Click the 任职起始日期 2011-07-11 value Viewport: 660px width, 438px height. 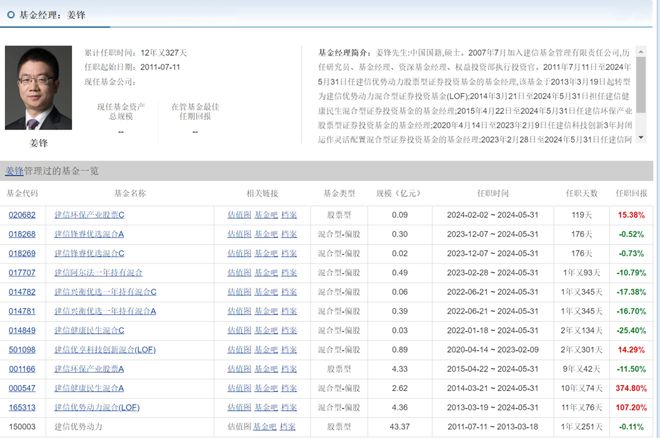pos(160,67)
